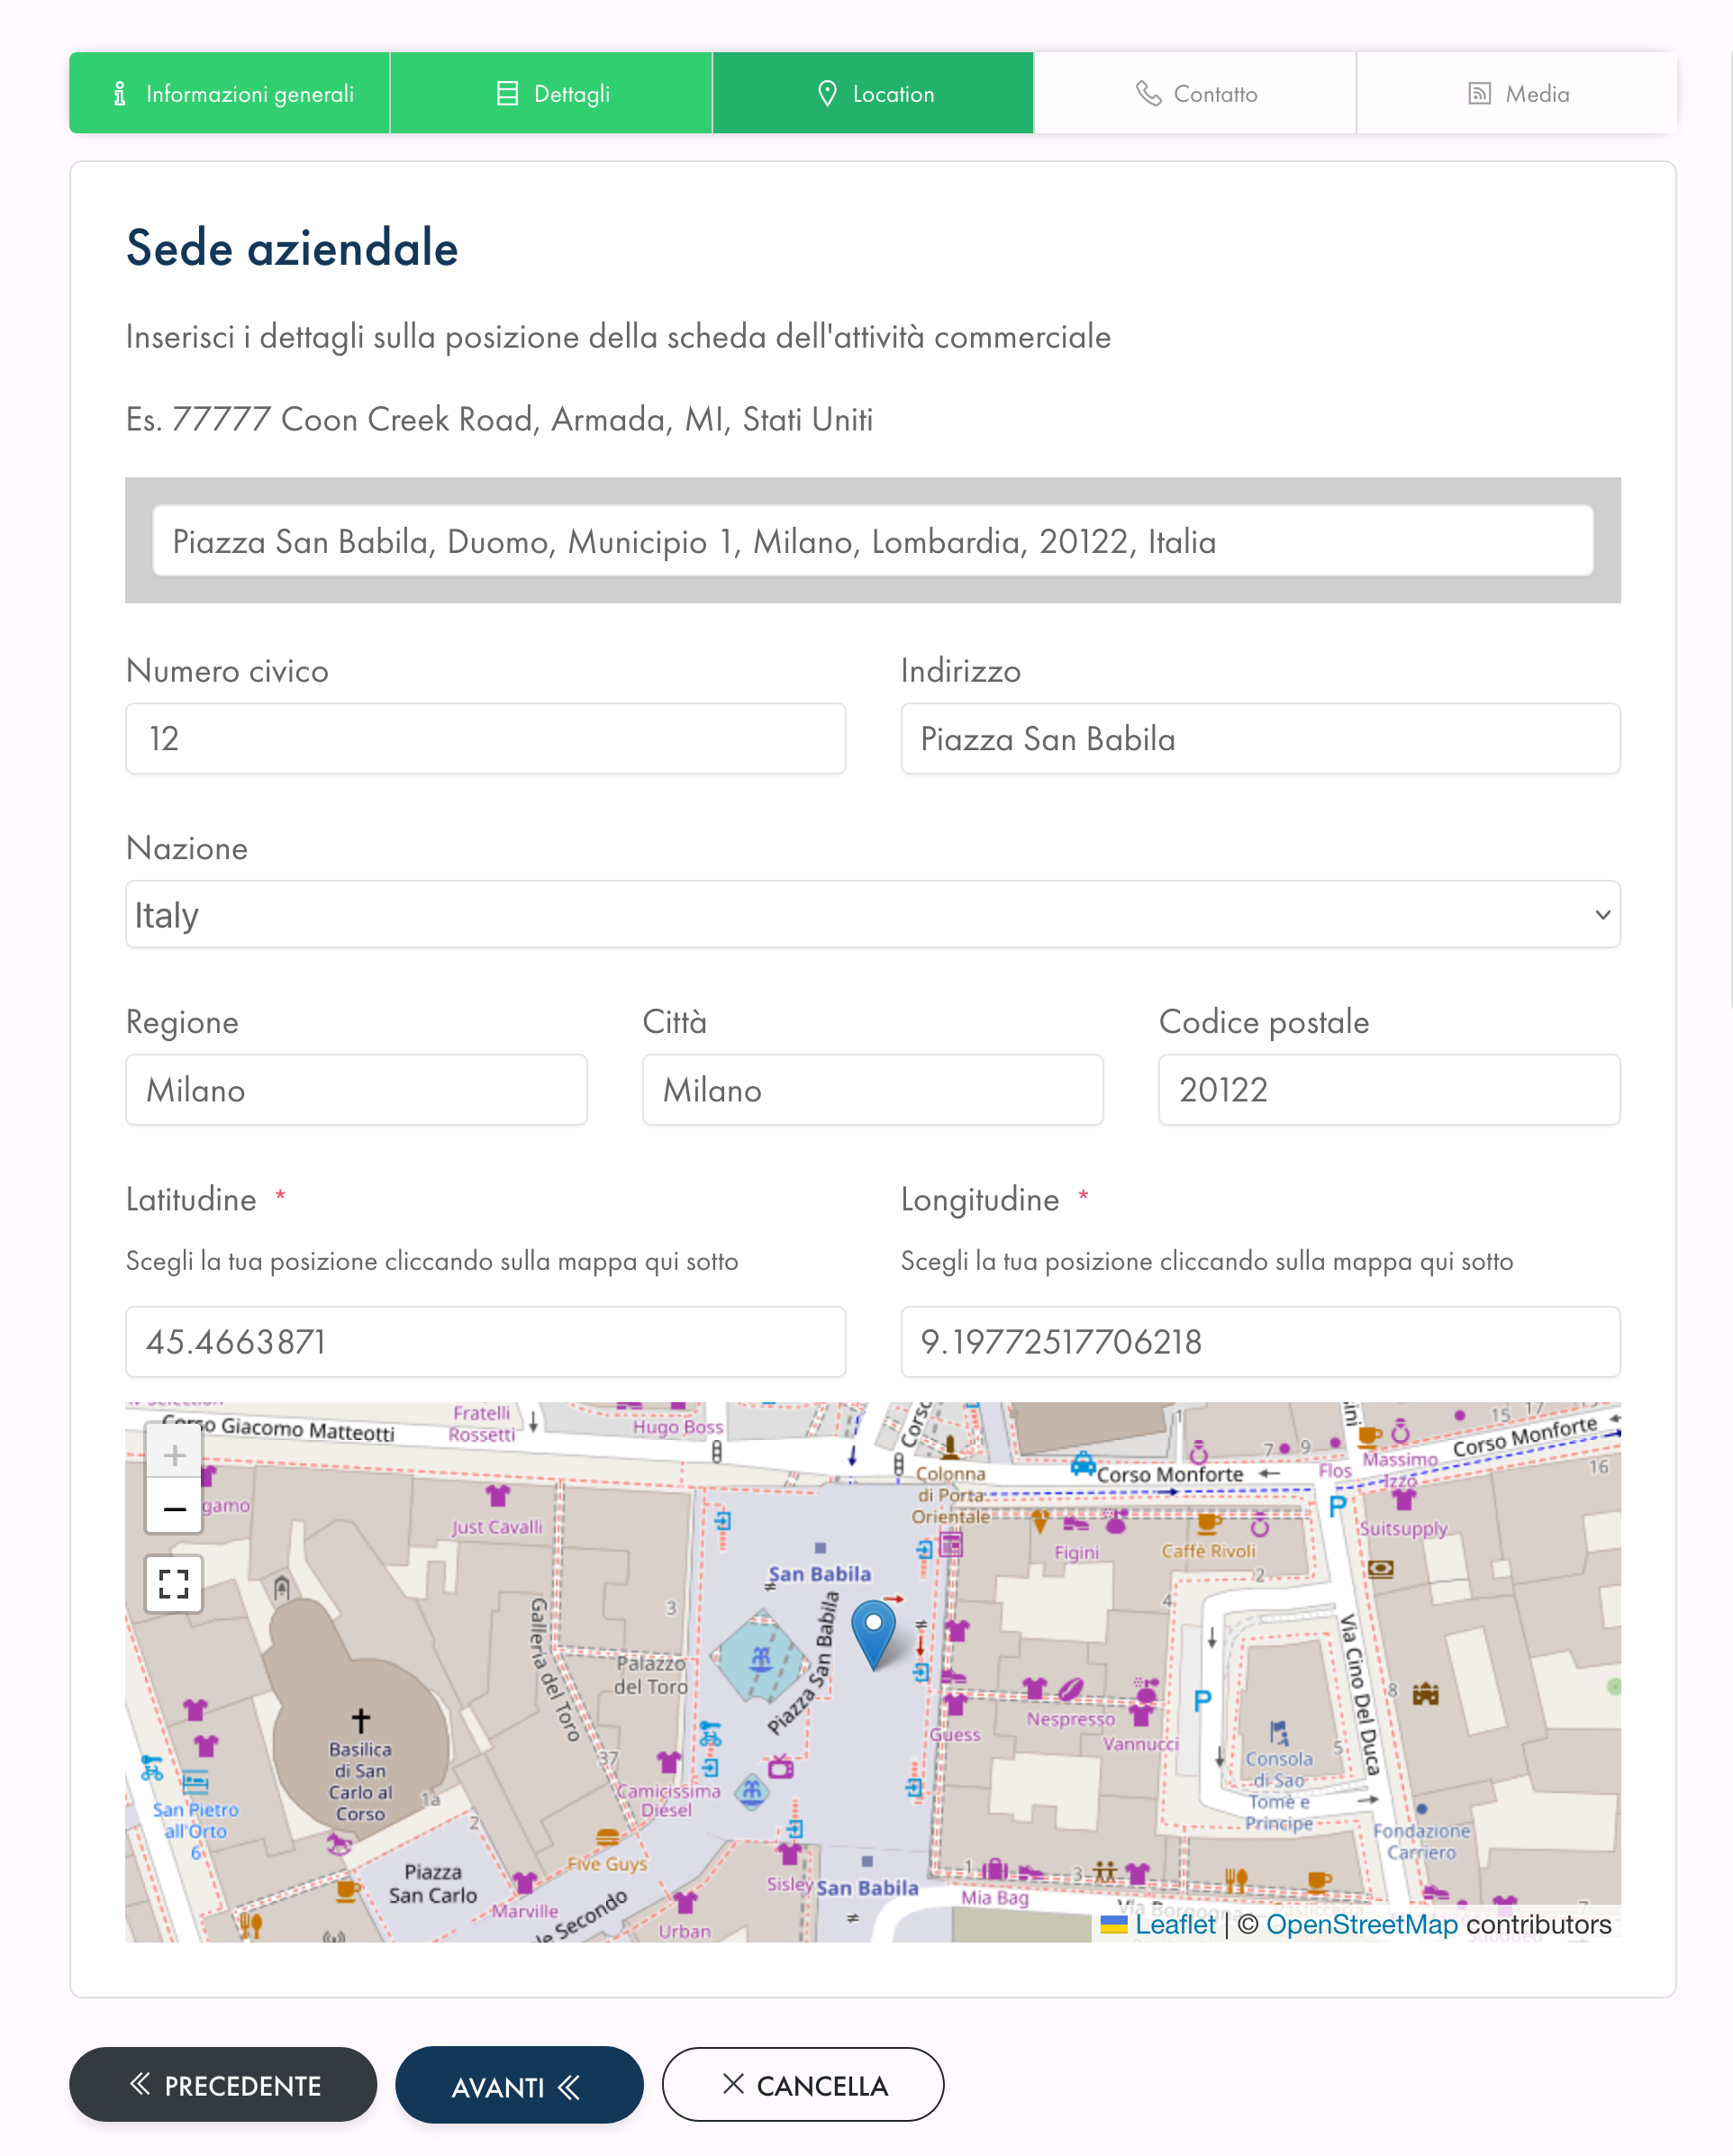Click the Indirizzo input field
Screen dimensions: 1733x2156
point(1260,738)
